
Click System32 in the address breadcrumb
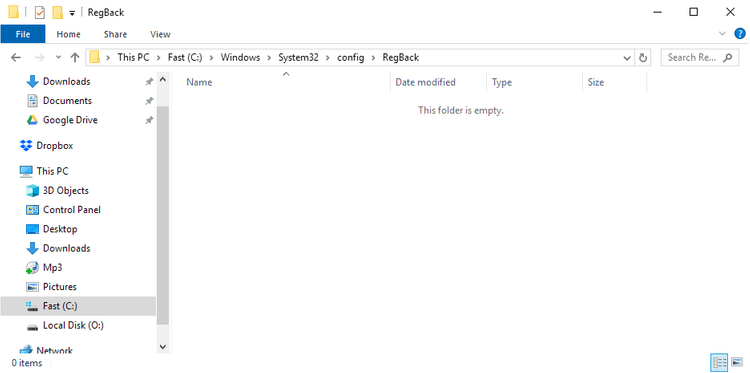[298, 57]
